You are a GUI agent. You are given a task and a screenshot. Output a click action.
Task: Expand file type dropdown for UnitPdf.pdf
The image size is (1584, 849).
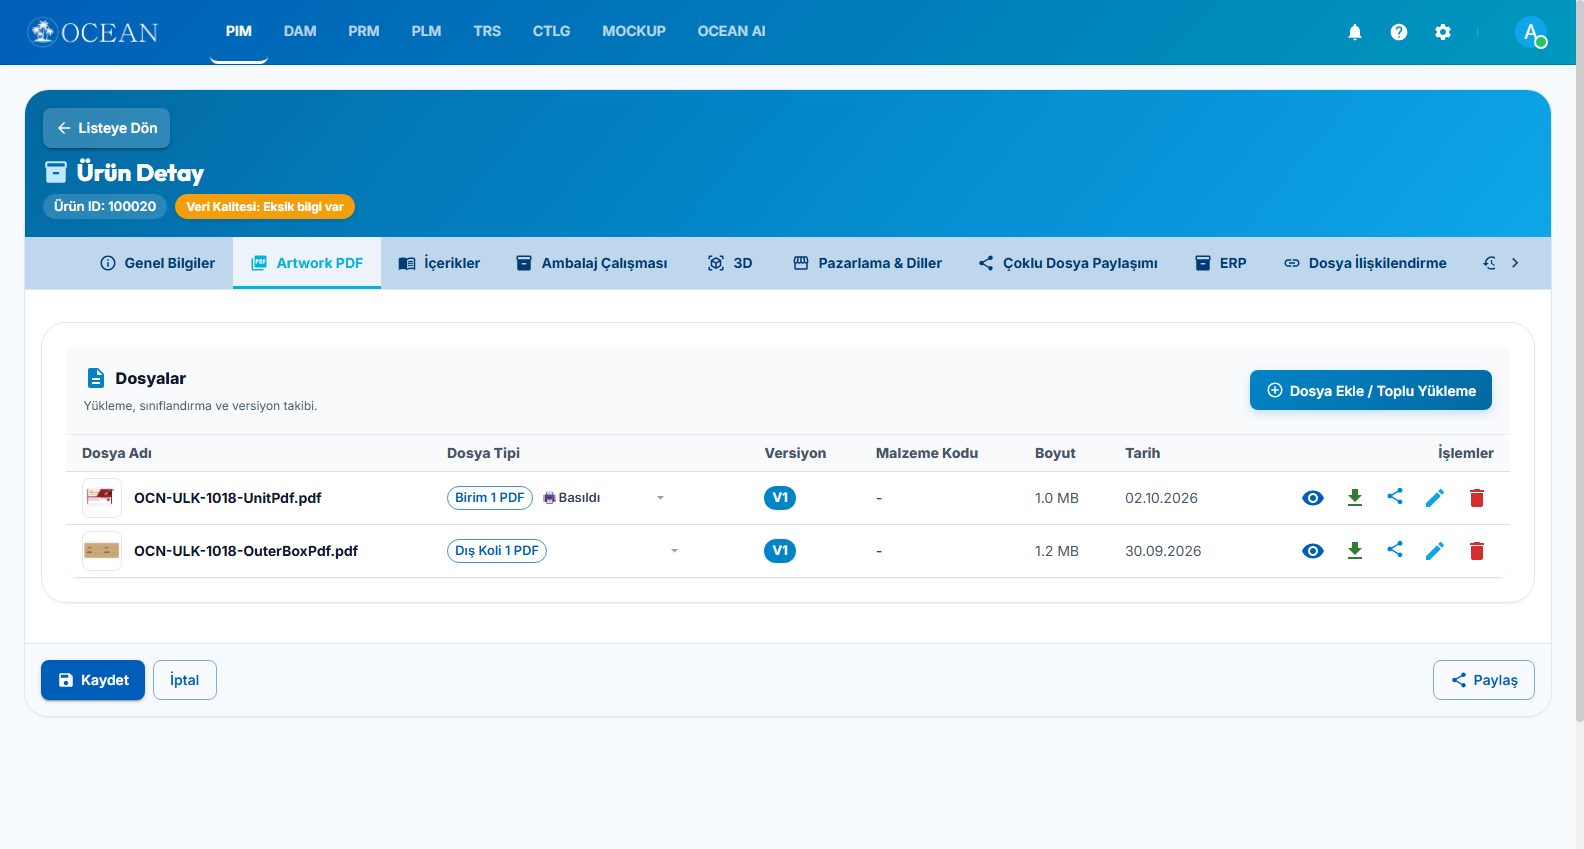(660, 498)
